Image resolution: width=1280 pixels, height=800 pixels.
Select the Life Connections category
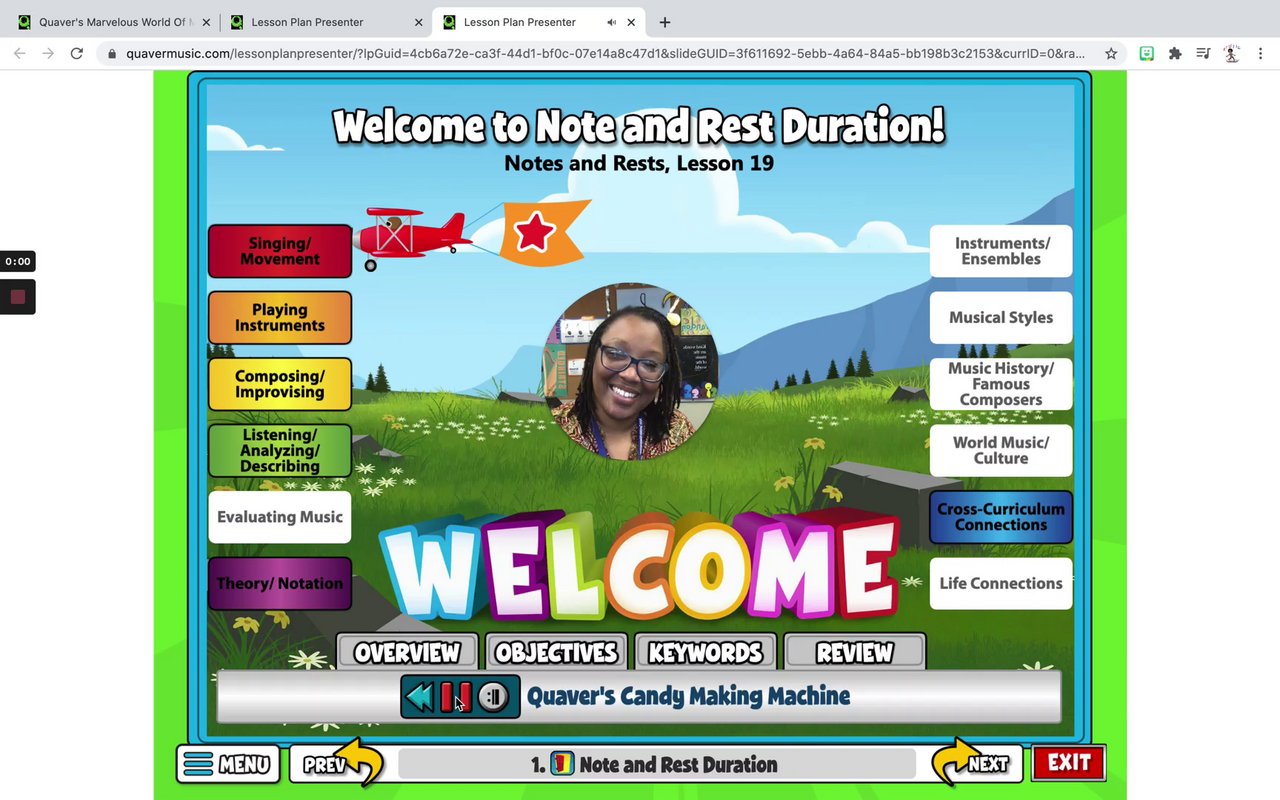tap(1001, 584)
